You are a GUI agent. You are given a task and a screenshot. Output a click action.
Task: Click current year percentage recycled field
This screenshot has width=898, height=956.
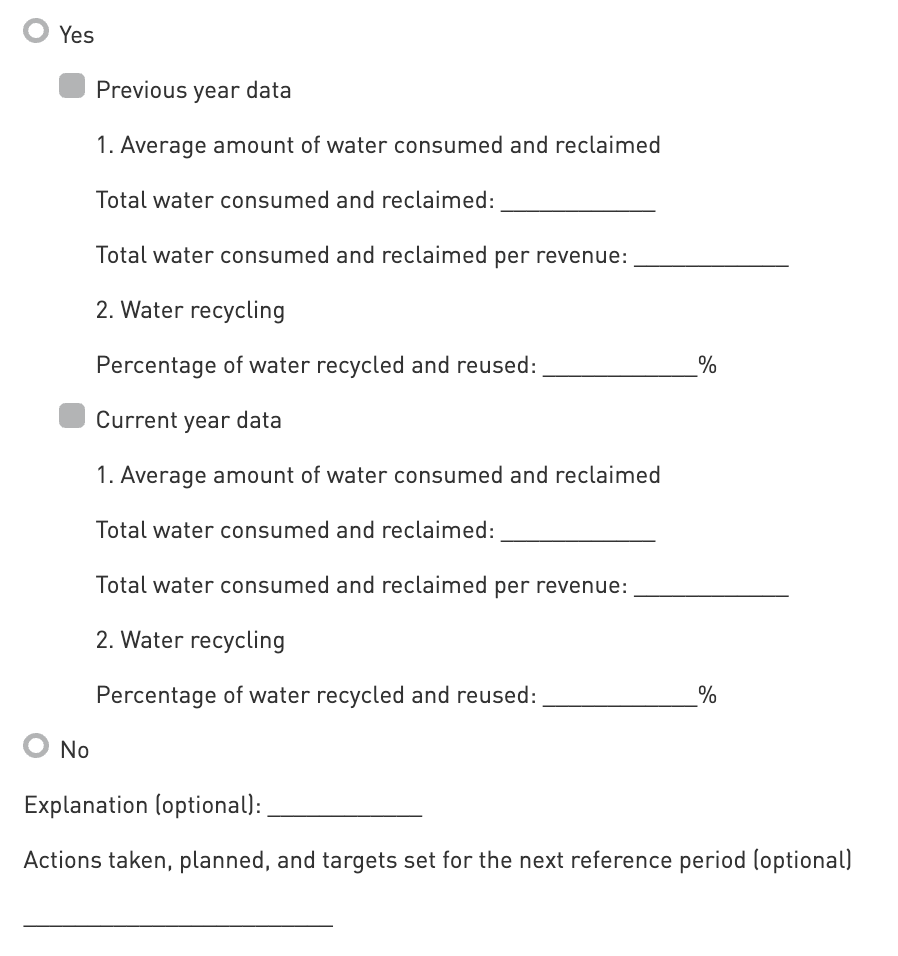click(619, 696)
